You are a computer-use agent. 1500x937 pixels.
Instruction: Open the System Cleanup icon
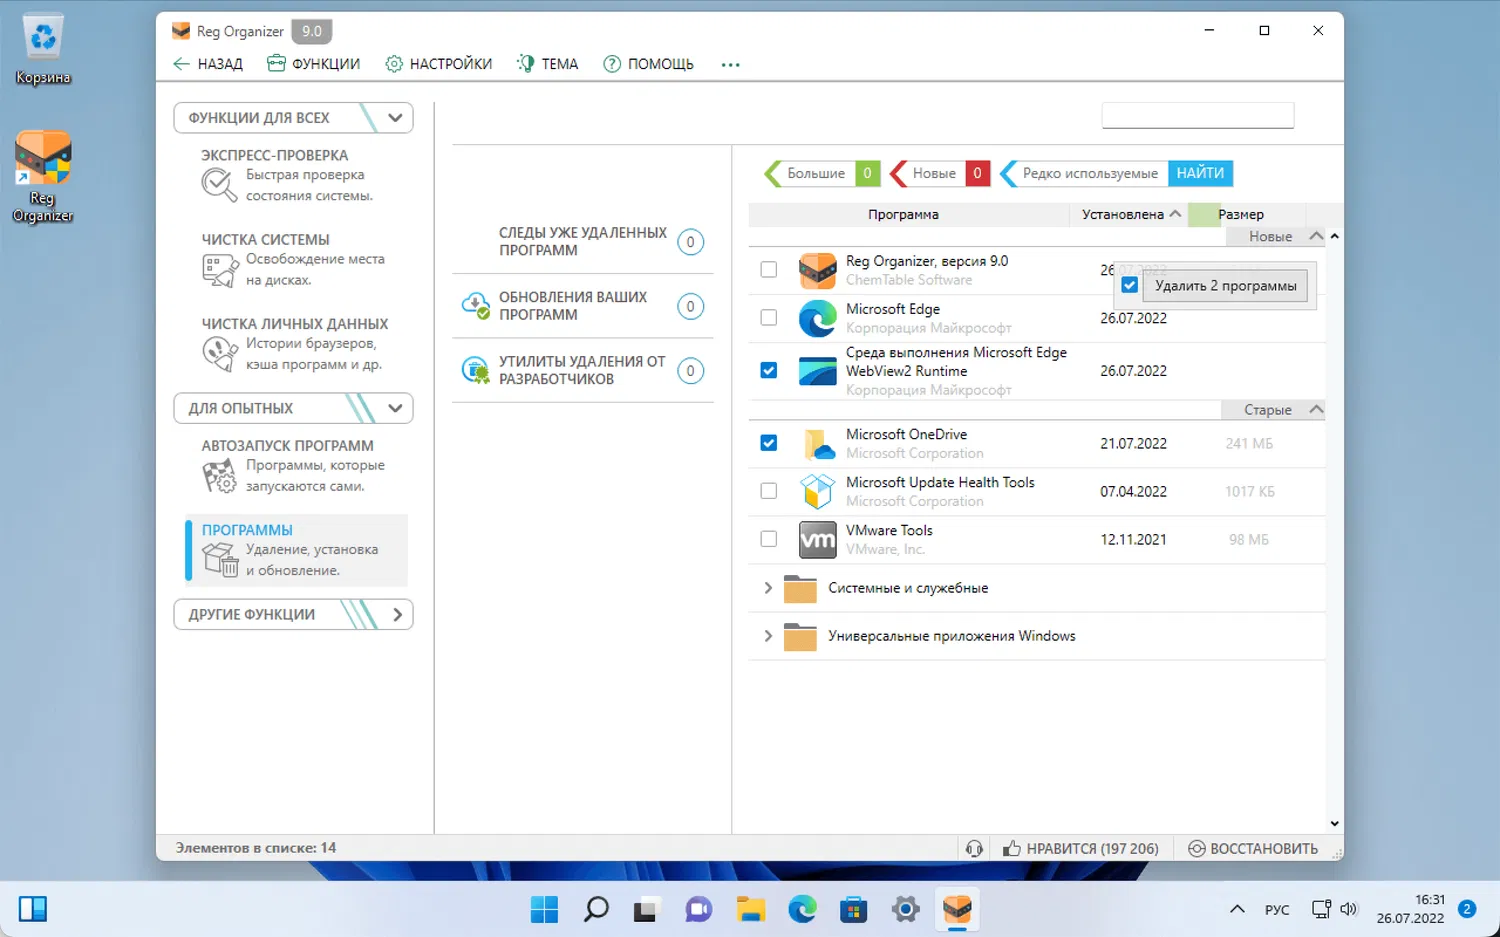[219, 269]
